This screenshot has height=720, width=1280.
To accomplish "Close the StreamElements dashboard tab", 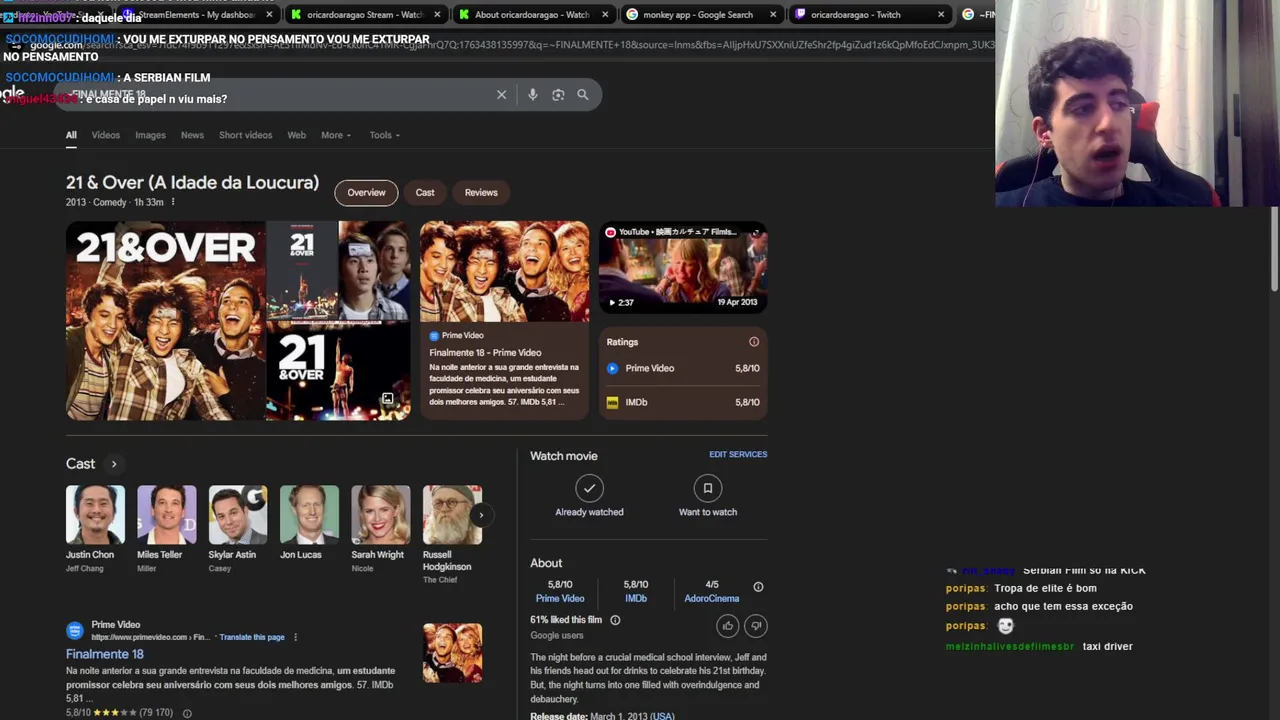I will [x=269, y=15].
